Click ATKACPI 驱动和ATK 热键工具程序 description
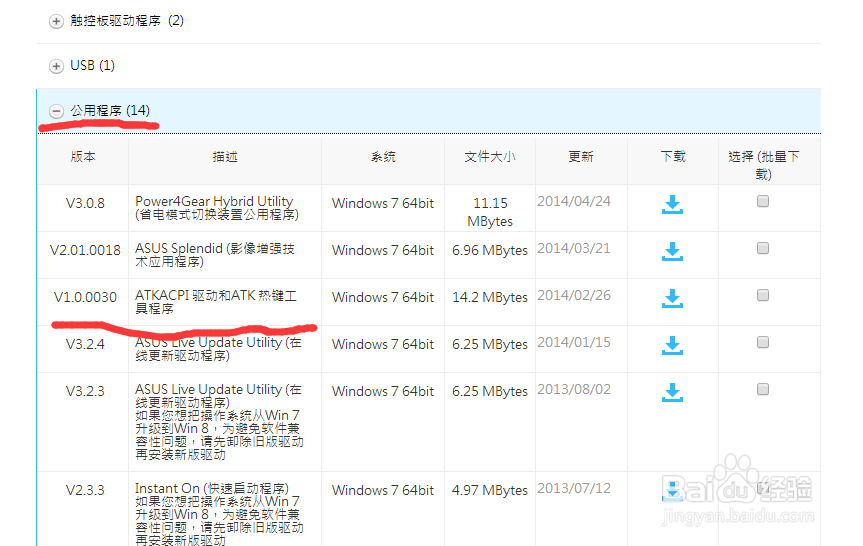 click(x=216, y=302)
